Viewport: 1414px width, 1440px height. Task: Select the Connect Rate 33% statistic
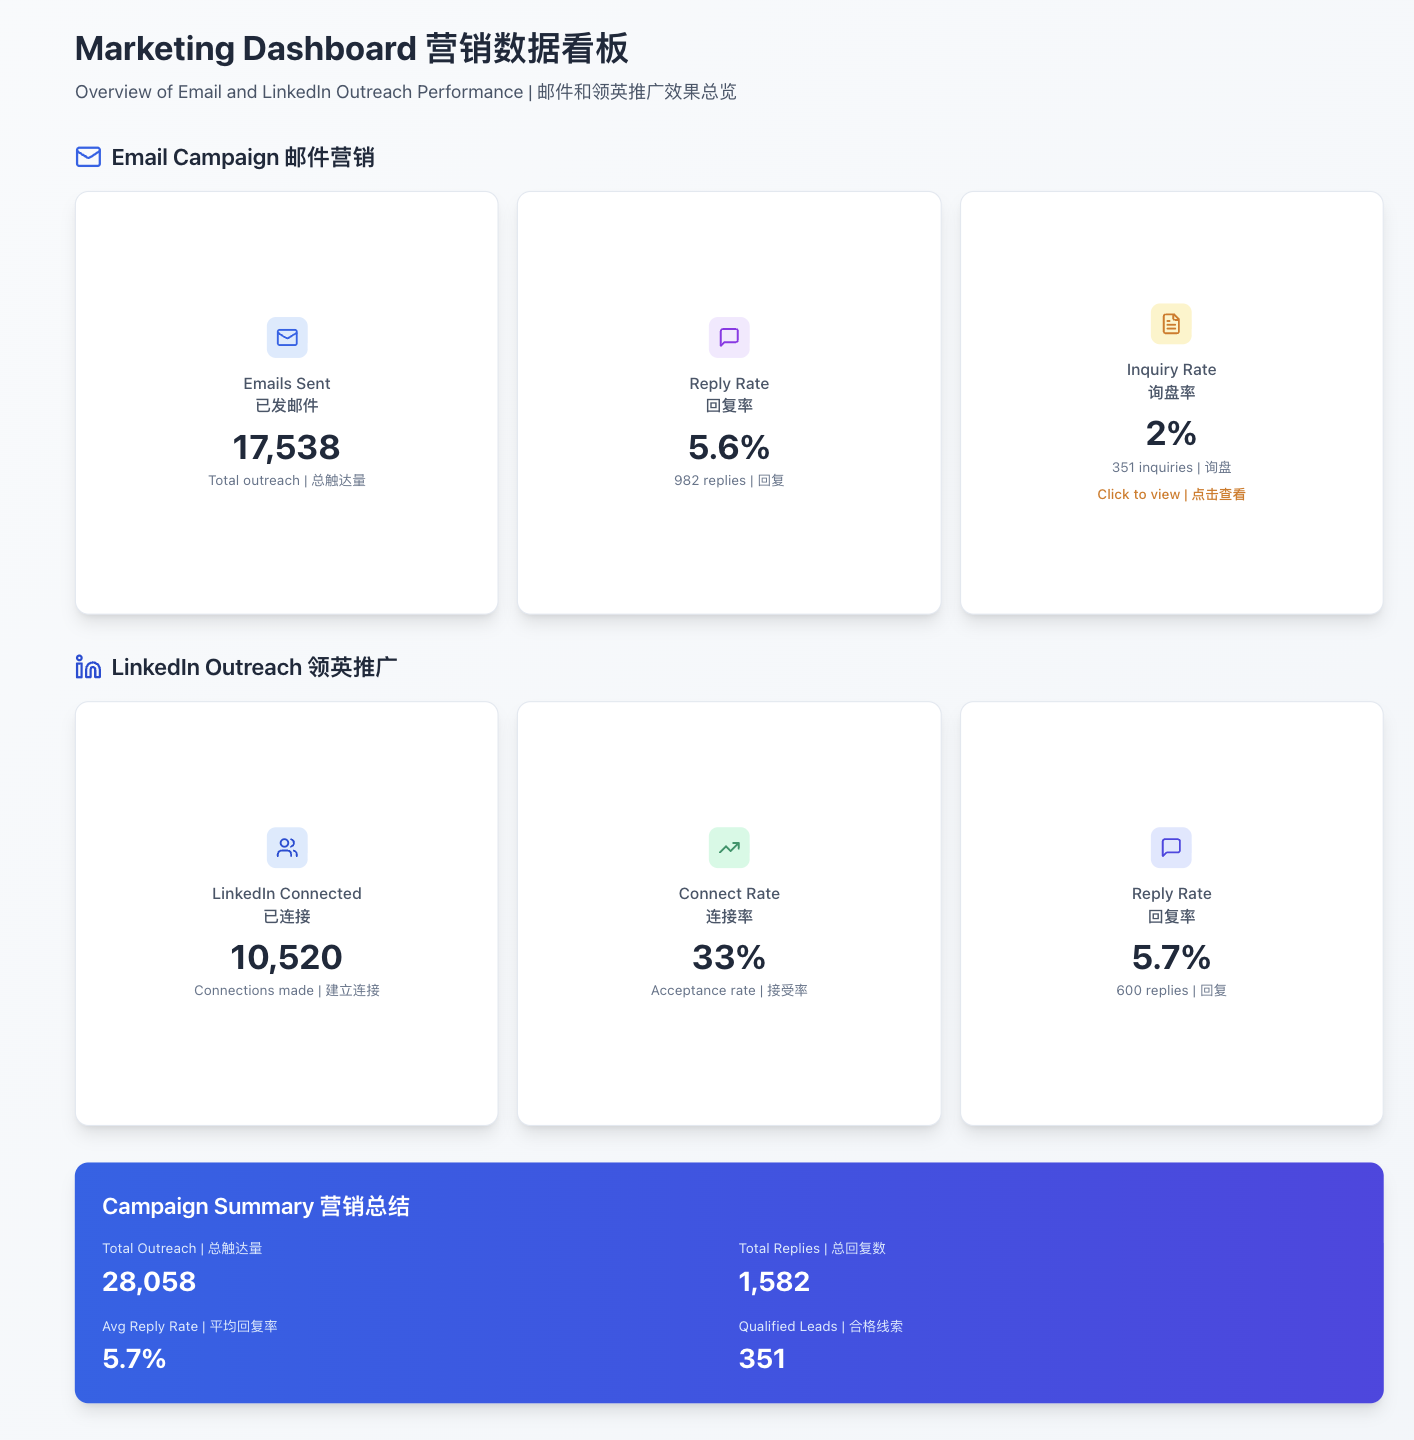728,957
